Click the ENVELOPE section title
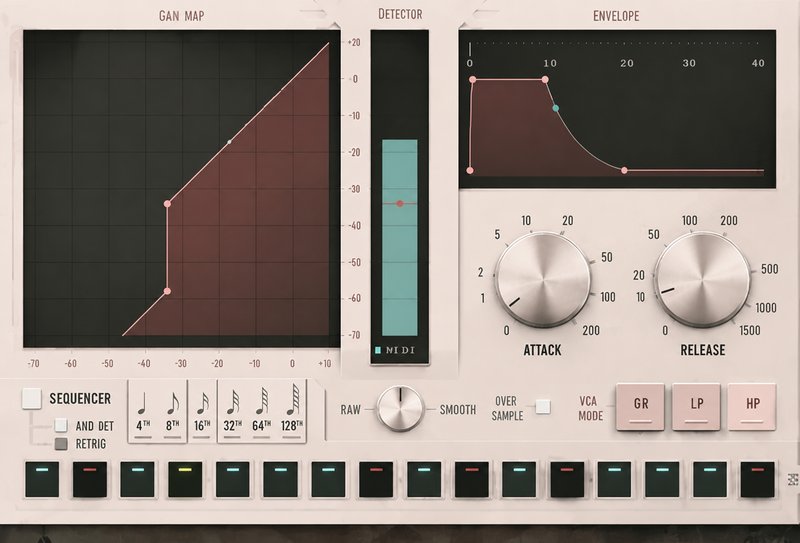The height and width of the screenshot is (543, 800). (616, 16)
